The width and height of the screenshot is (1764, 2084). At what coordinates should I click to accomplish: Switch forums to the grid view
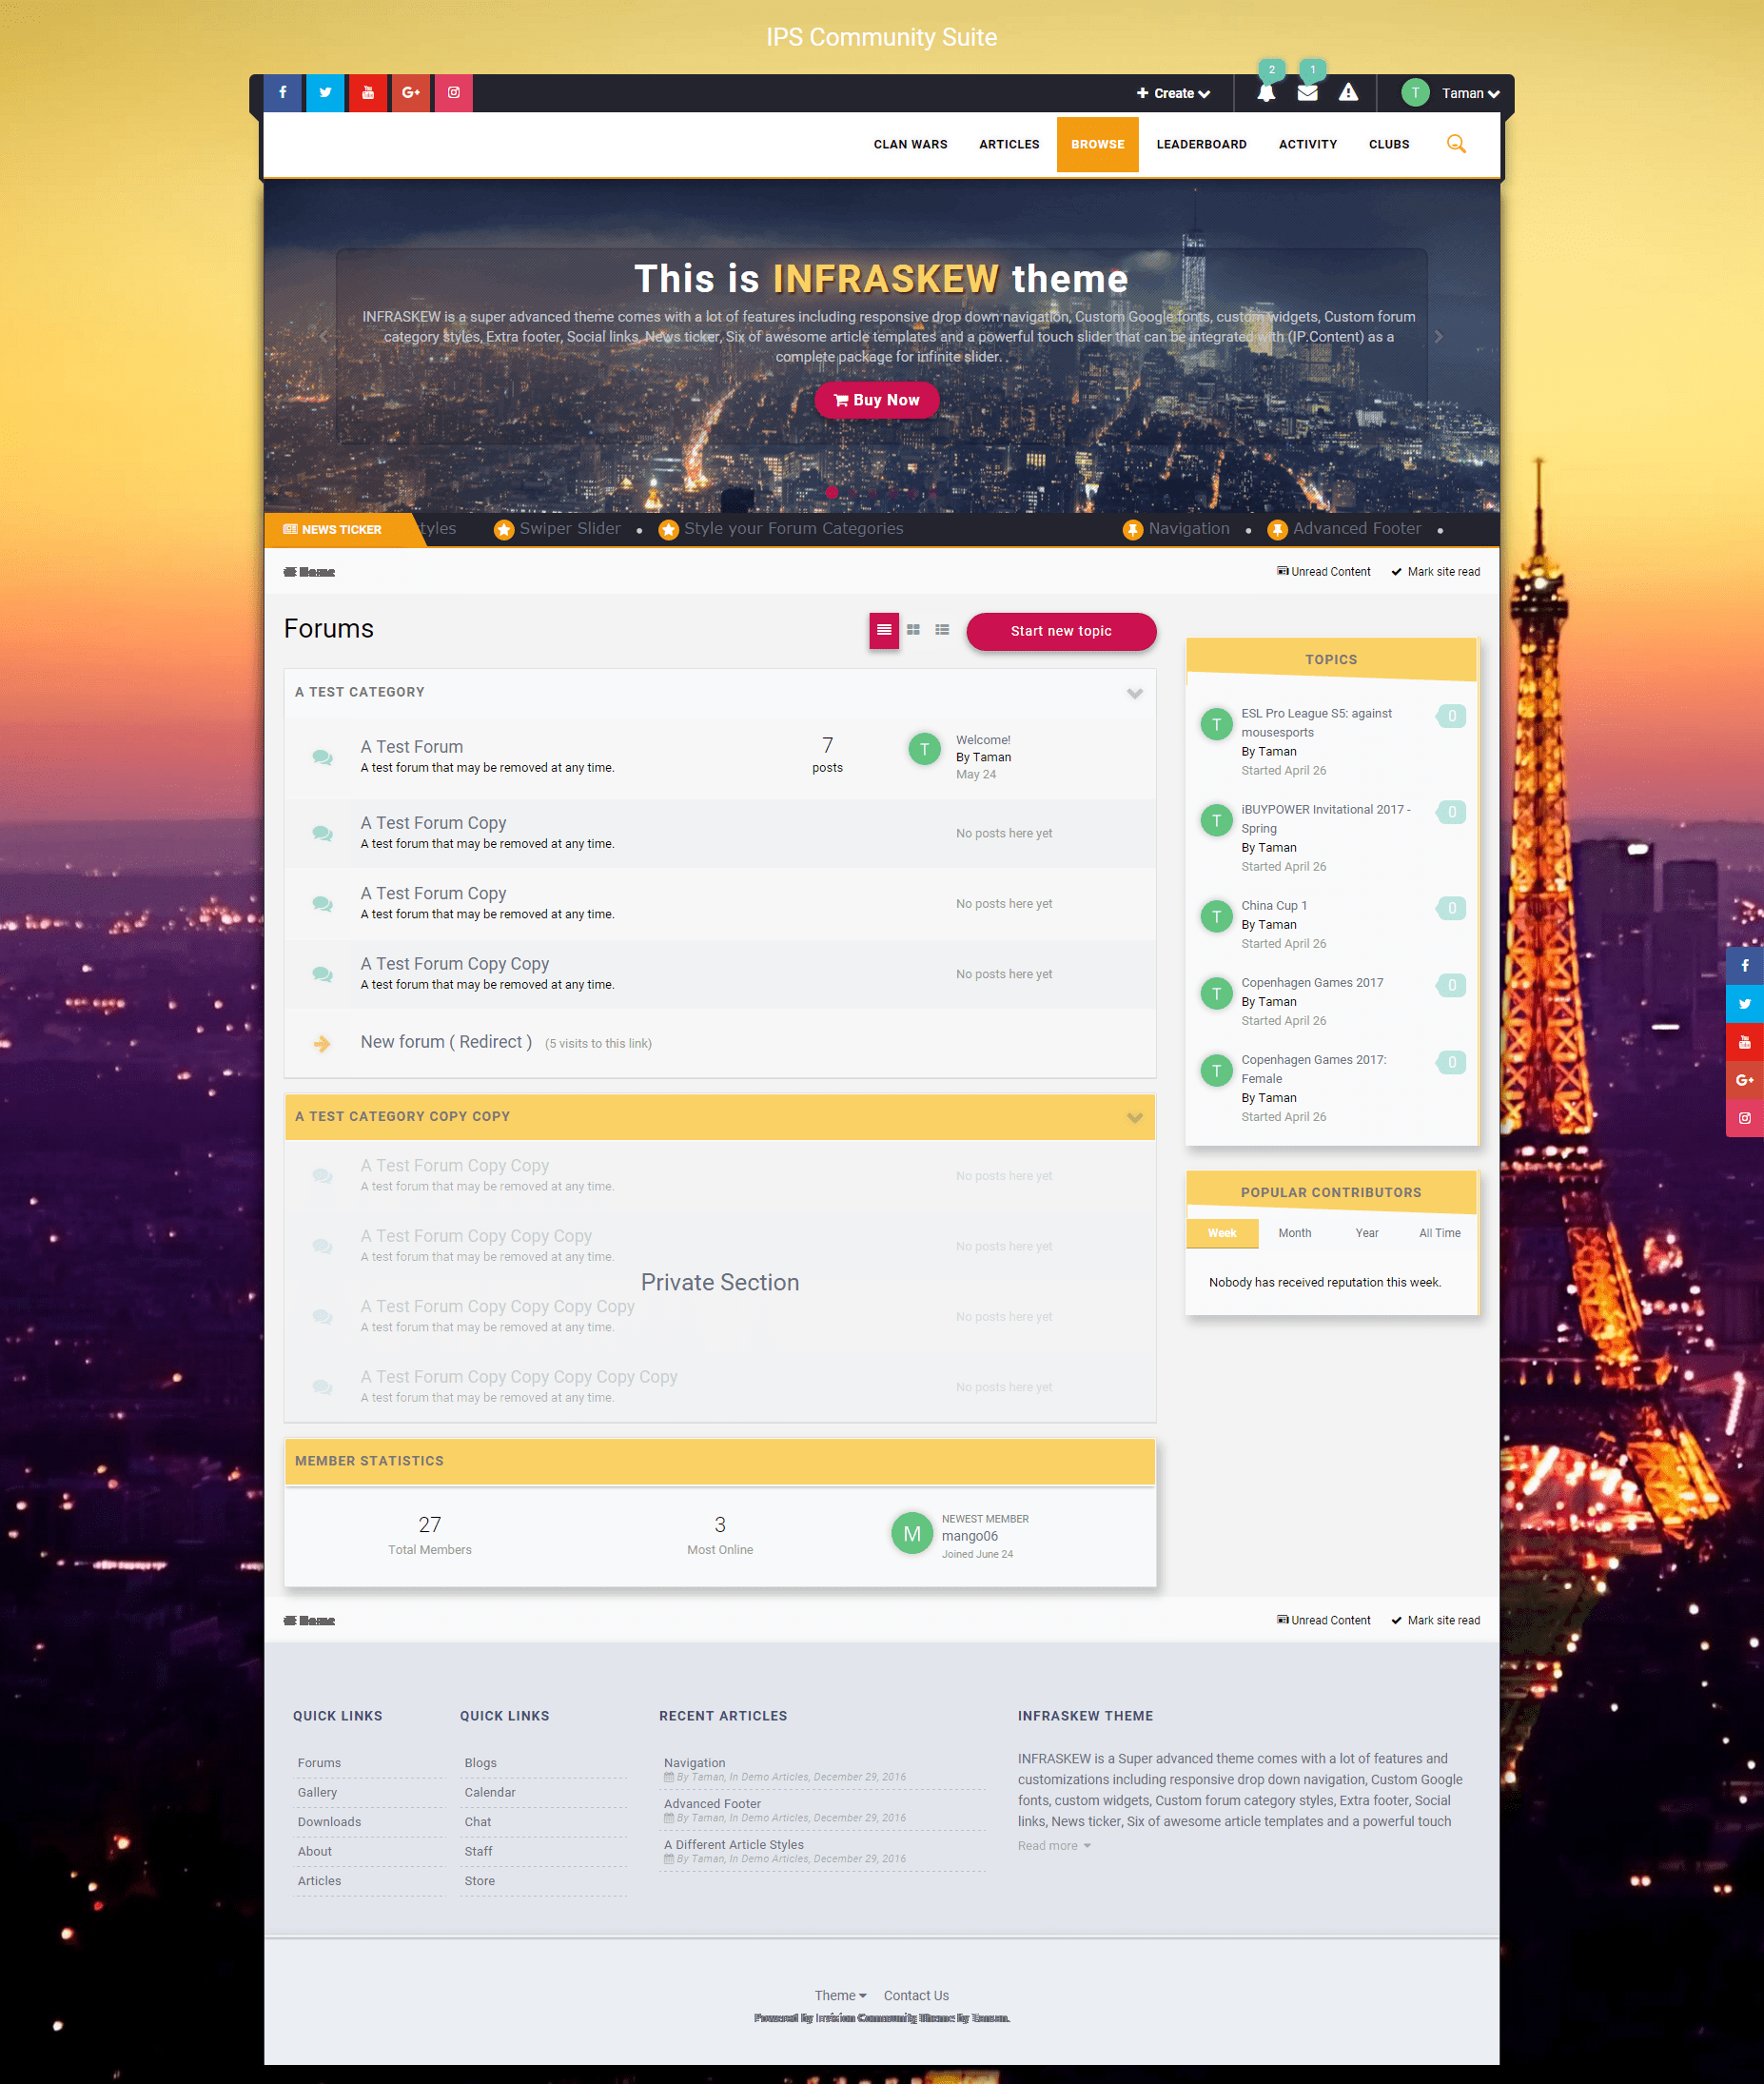(913, 630)
